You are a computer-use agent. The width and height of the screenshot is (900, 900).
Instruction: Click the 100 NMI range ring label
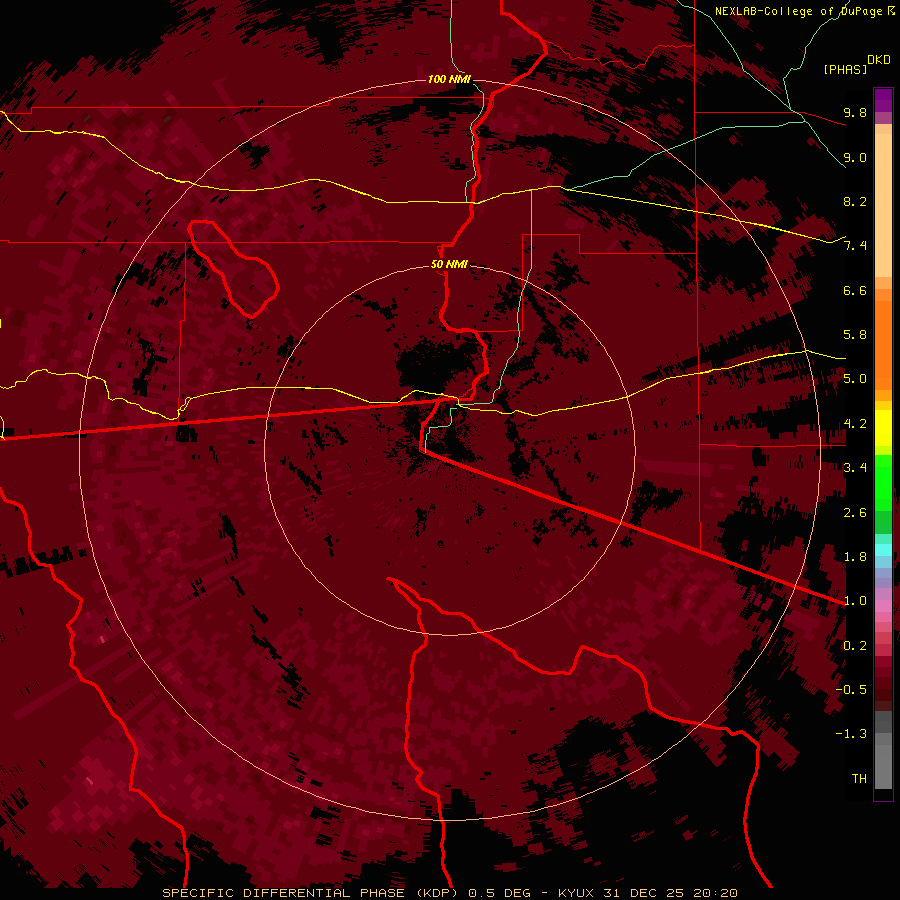449,79
